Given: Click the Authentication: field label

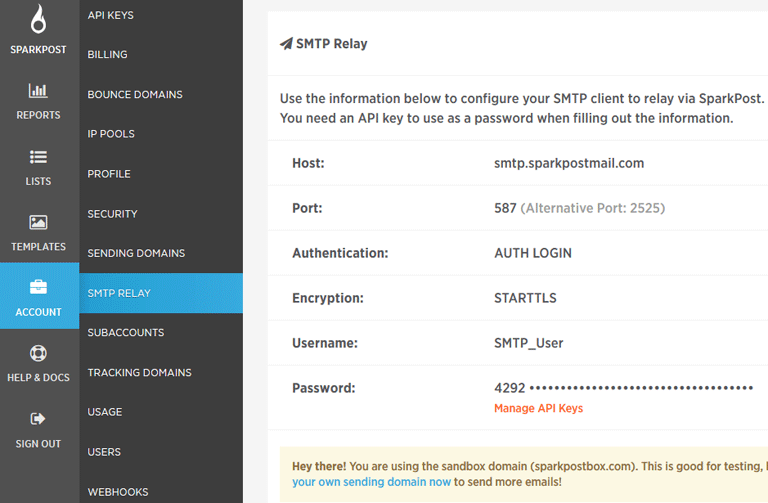Looking at the screenshot, I should point(340,253).
